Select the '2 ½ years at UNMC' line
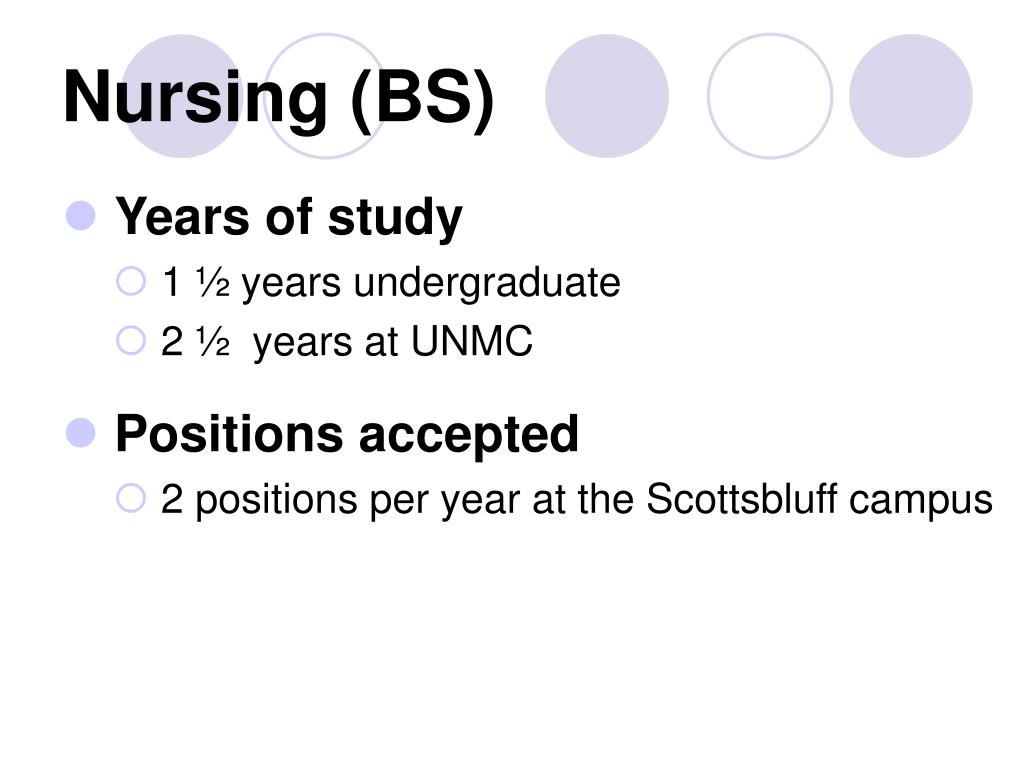 [x=347, y=342]
